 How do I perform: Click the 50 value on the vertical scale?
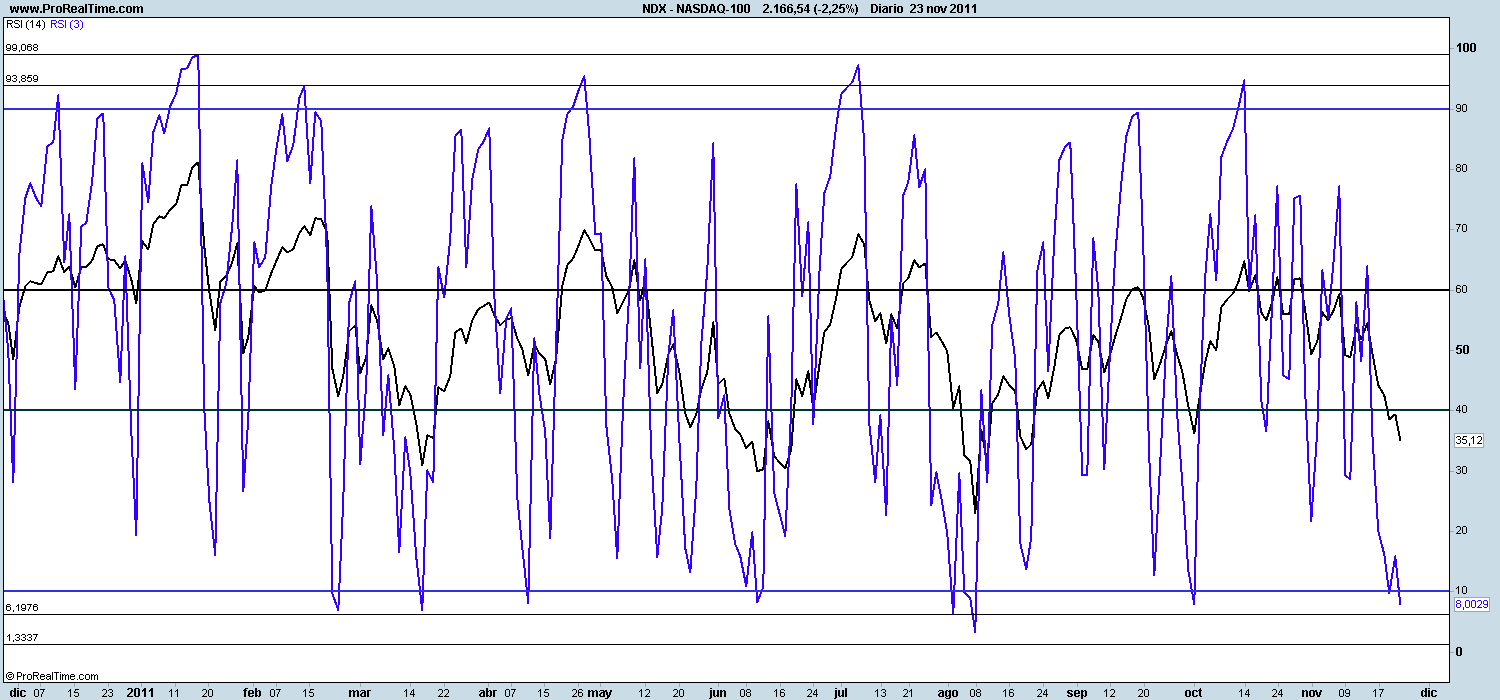[x=1463, y=349]
